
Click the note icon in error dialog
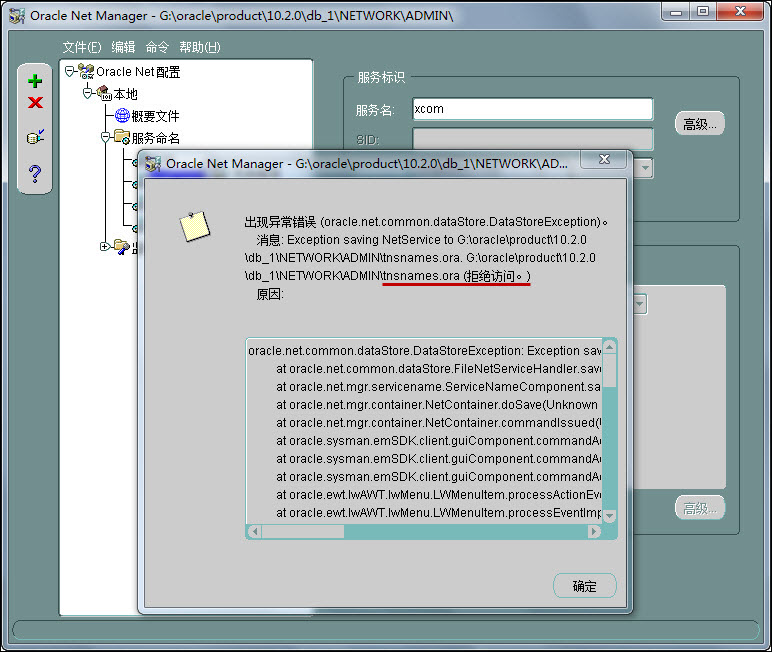[x=194, y=227]
